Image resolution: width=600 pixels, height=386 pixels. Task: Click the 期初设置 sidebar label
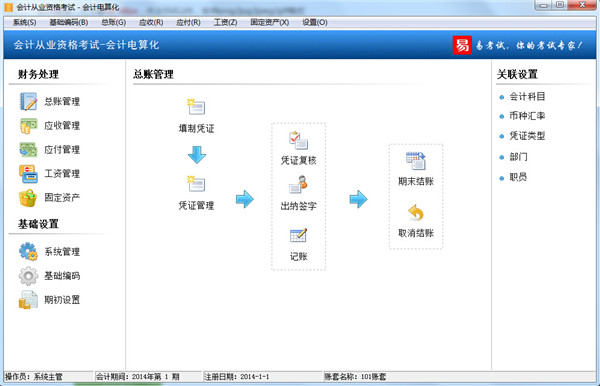coord(62,300)
